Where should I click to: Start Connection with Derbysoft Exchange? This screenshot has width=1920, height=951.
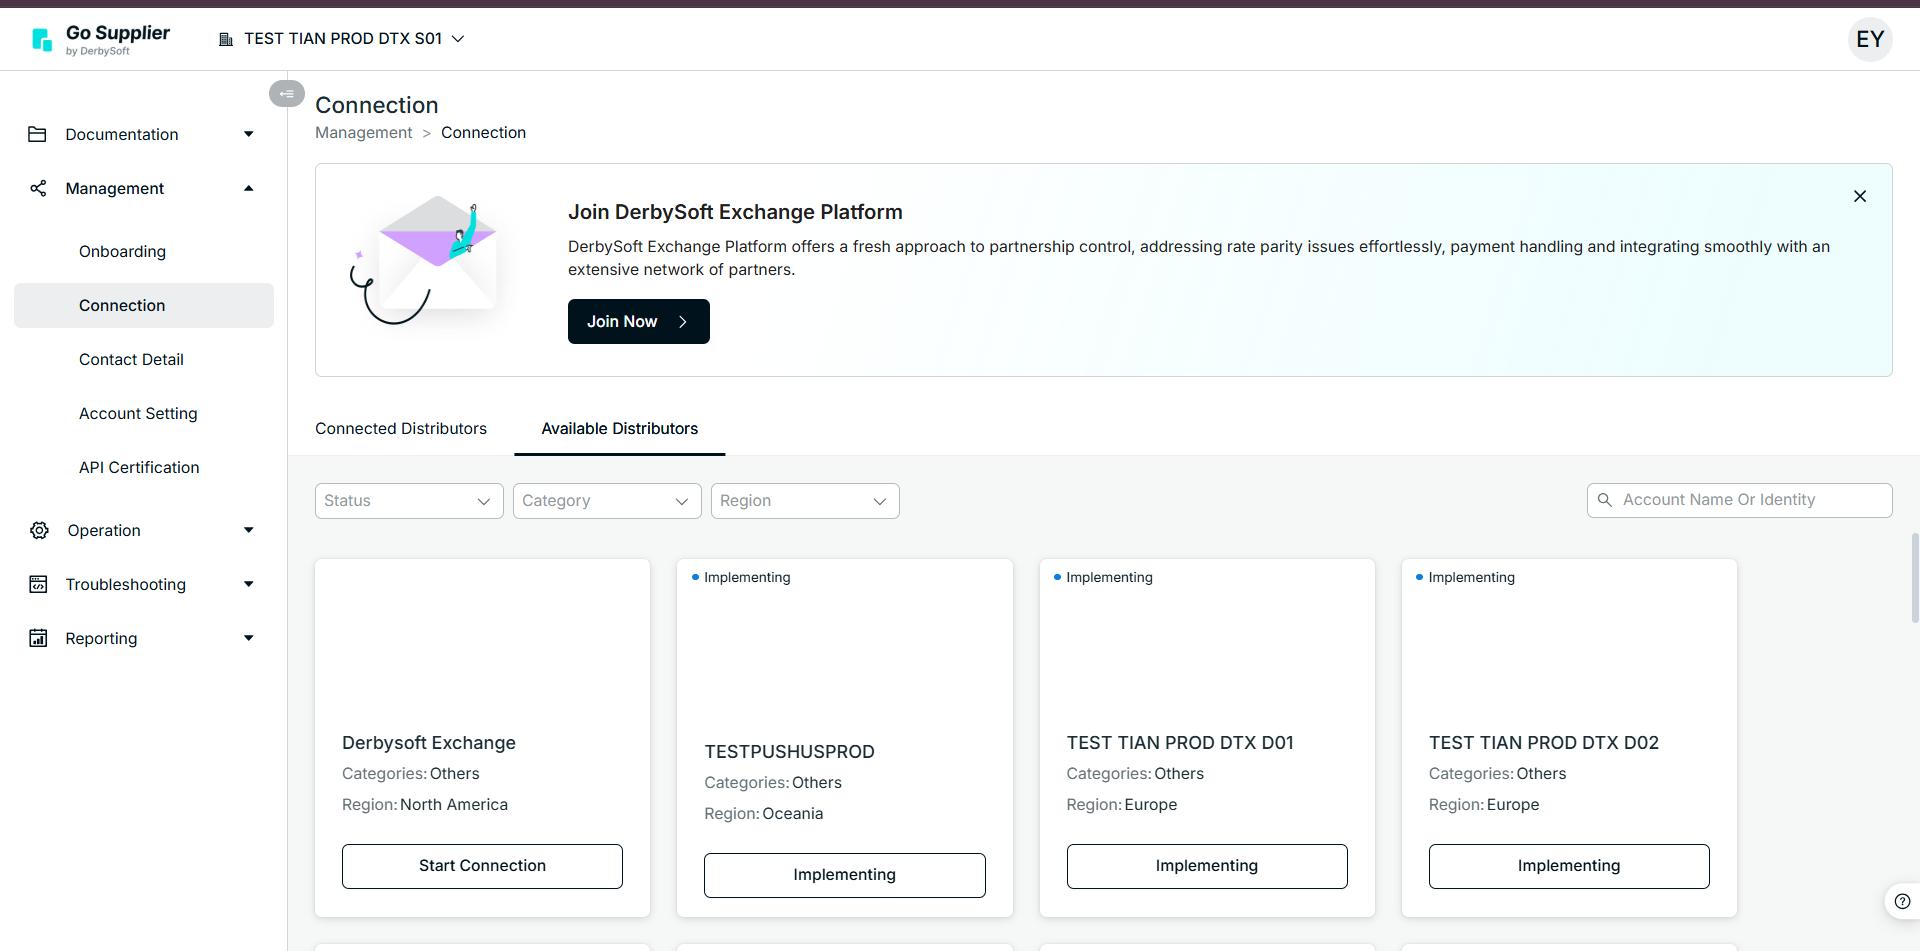tap(482, 866)
